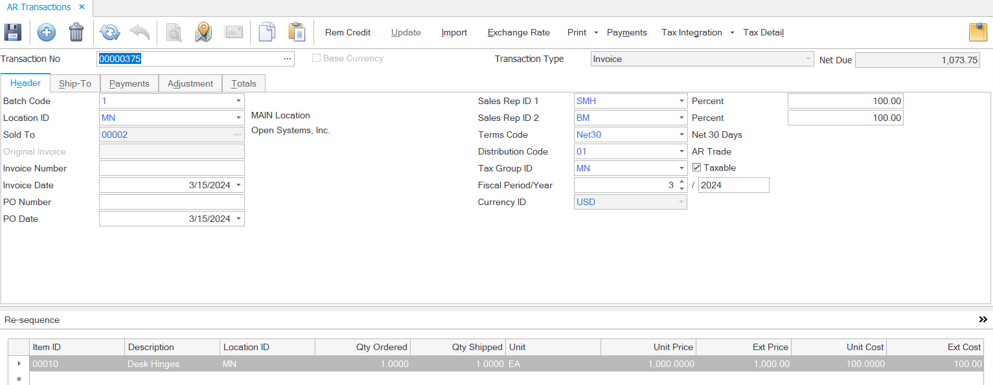Close the AR Transactions tab
The height and width of the screenshot is (385, 993).
[x=82, y=6]
